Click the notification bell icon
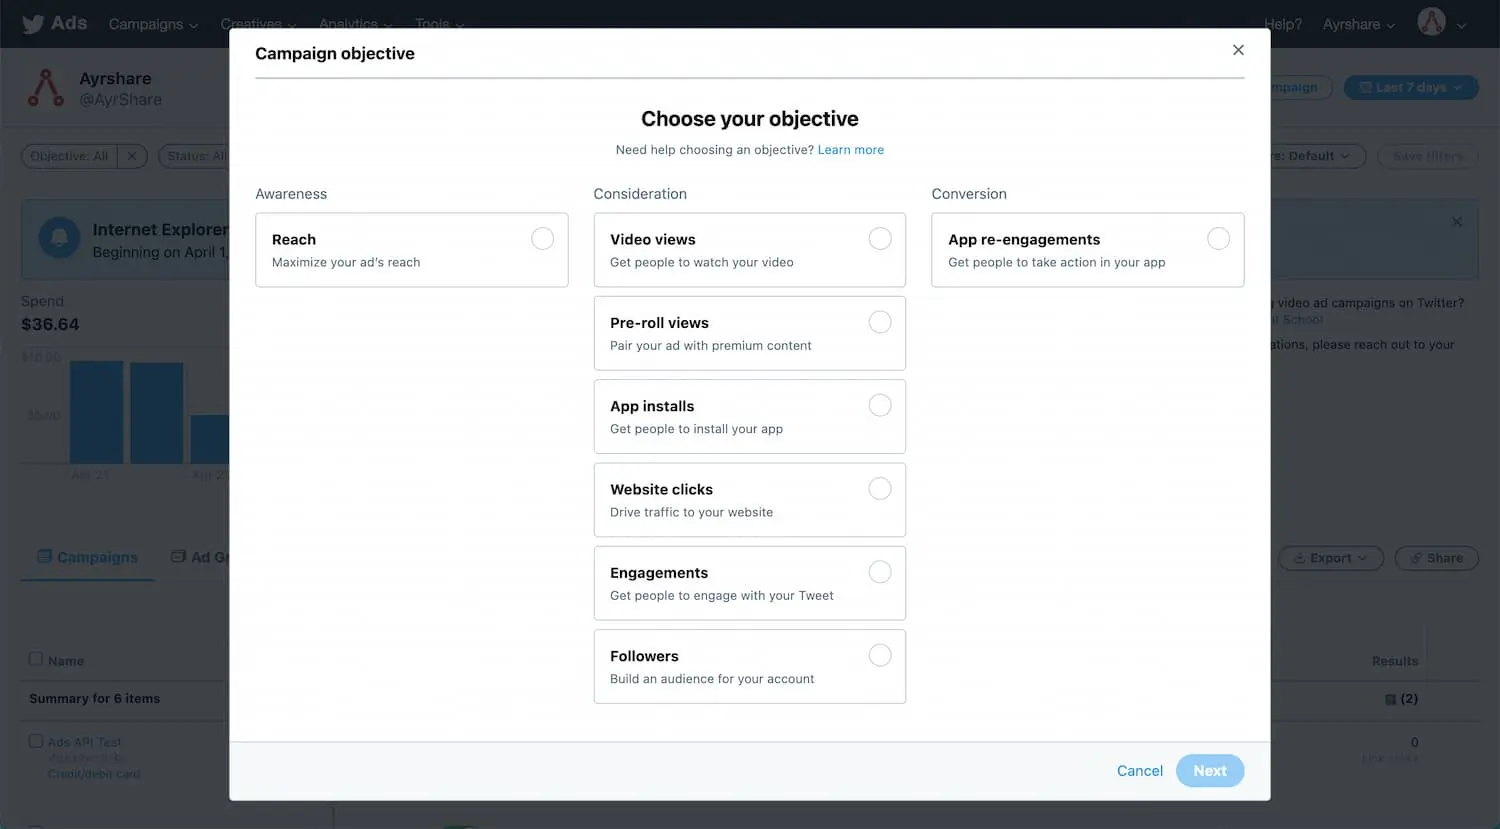 click(59, 238)
